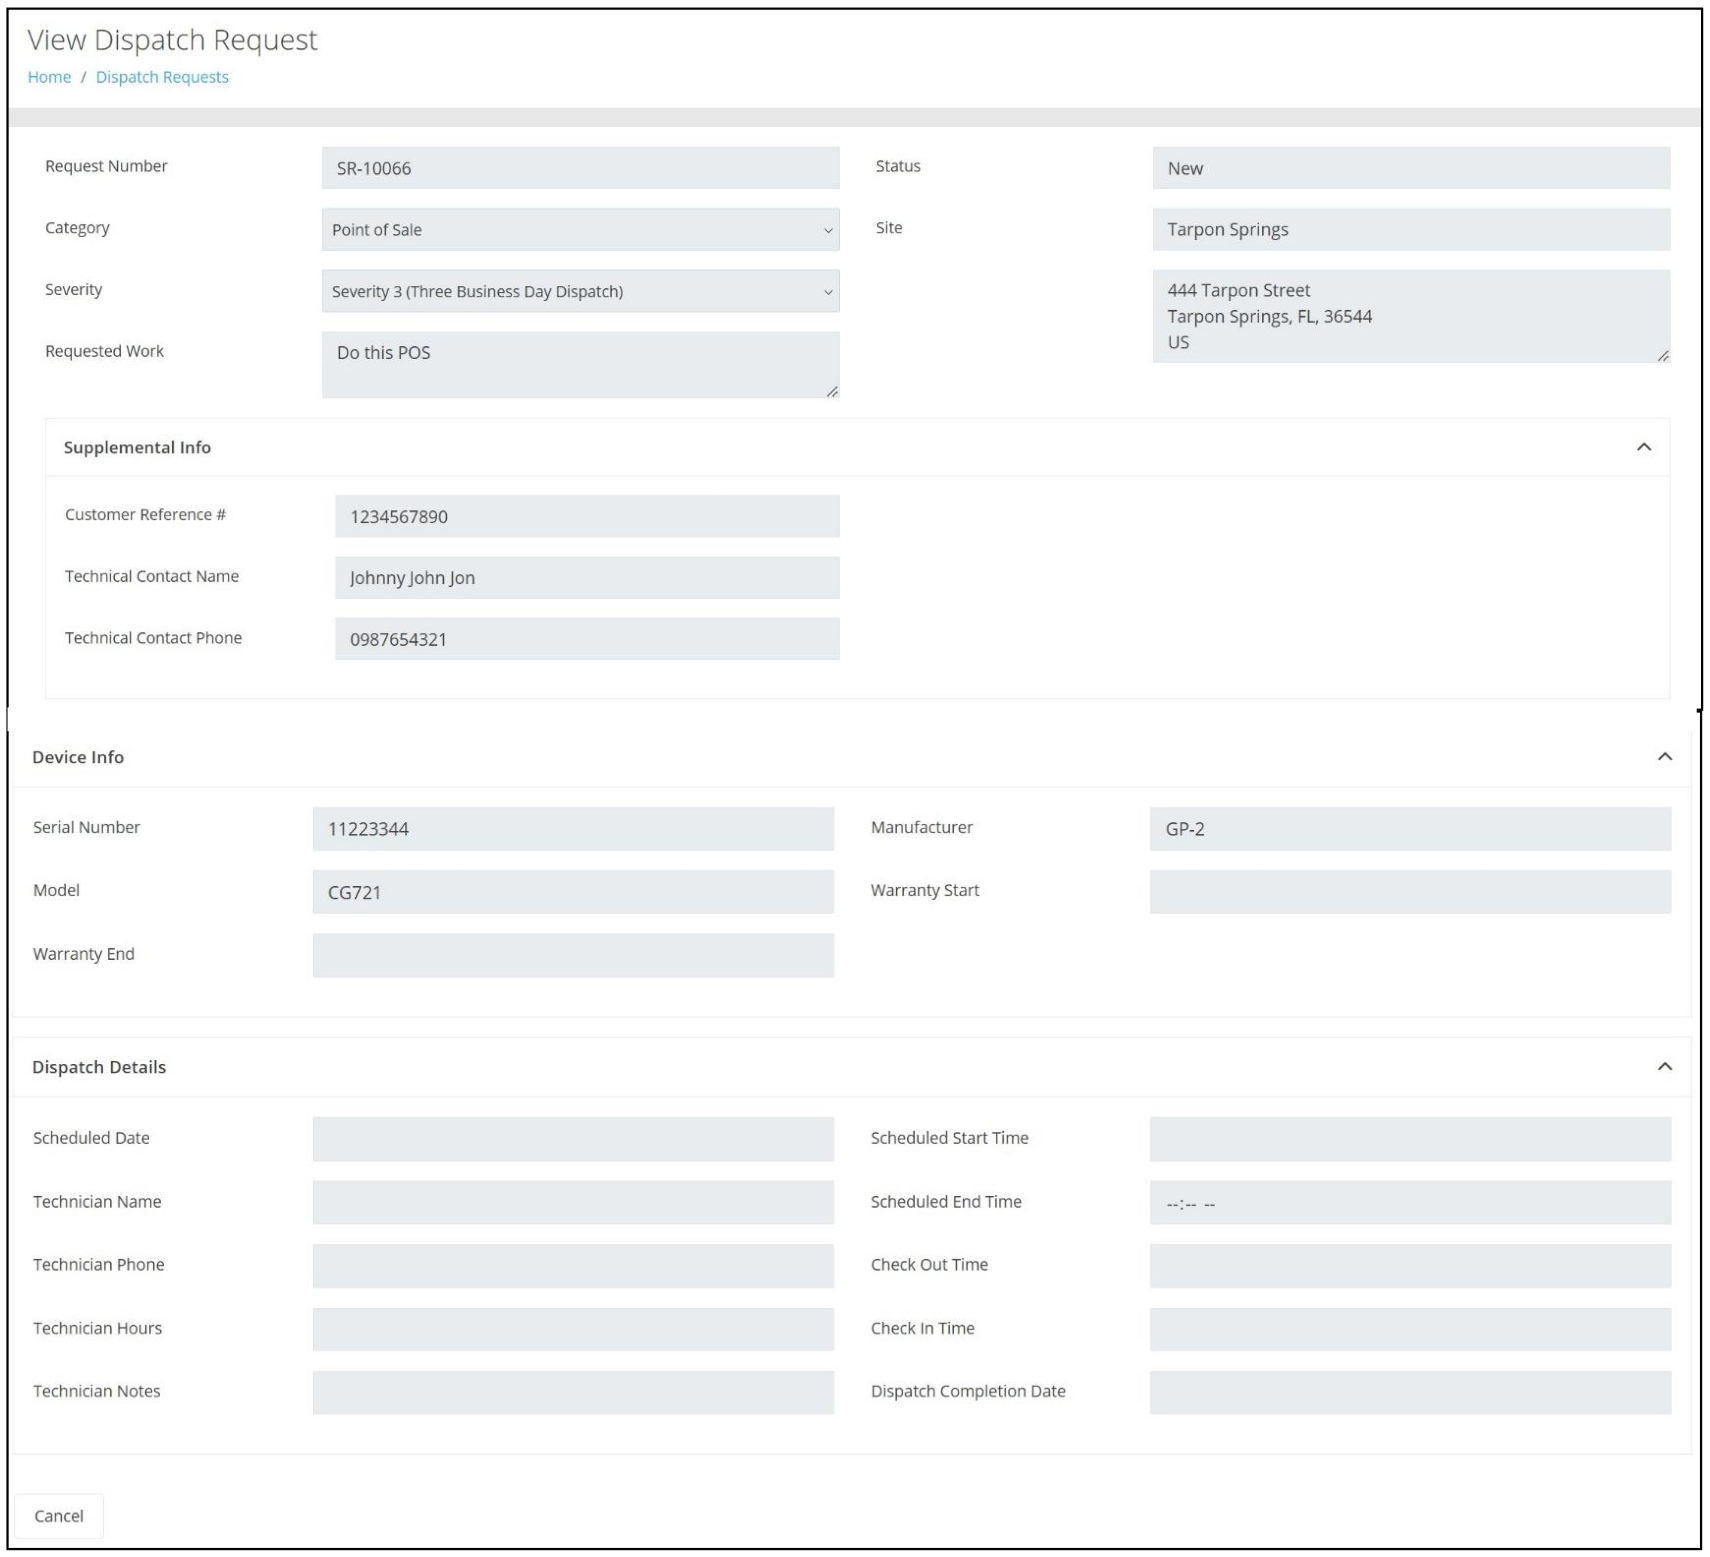This screenshot has width=1710, height=1557.
Task: Click the Technician Phone field
Action: click(573, 1266)
